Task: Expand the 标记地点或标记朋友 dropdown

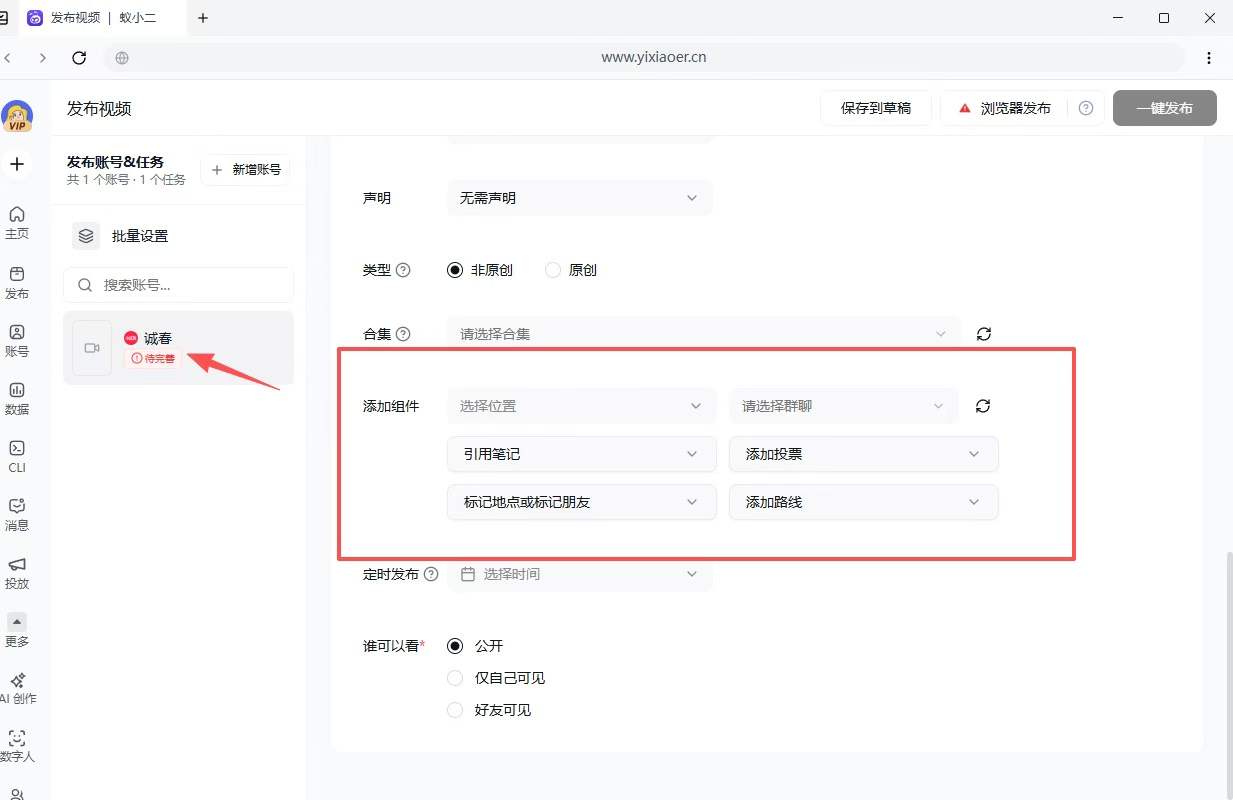Action: pyautogui.click(x=582, y=502)
